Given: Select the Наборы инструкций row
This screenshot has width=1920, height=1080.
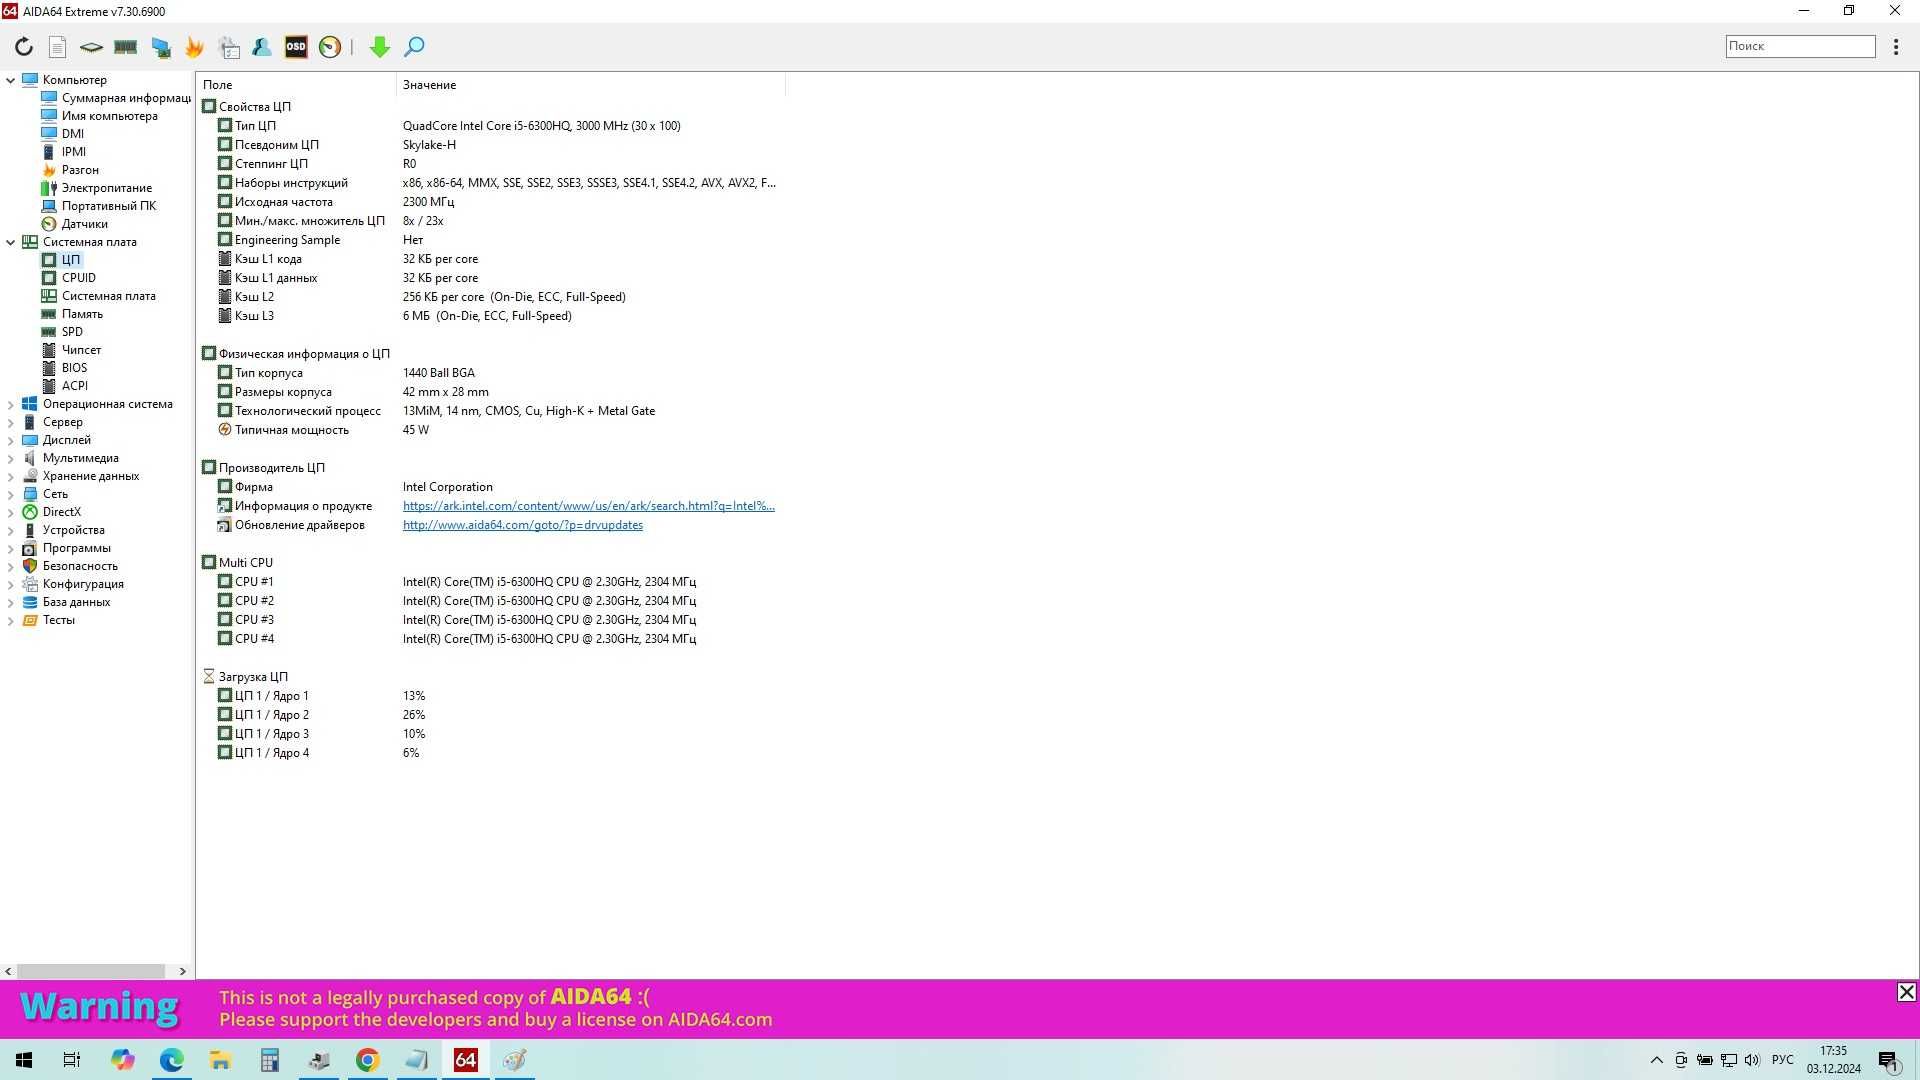Looking at the screenshot, I should (x=490, y=183).
